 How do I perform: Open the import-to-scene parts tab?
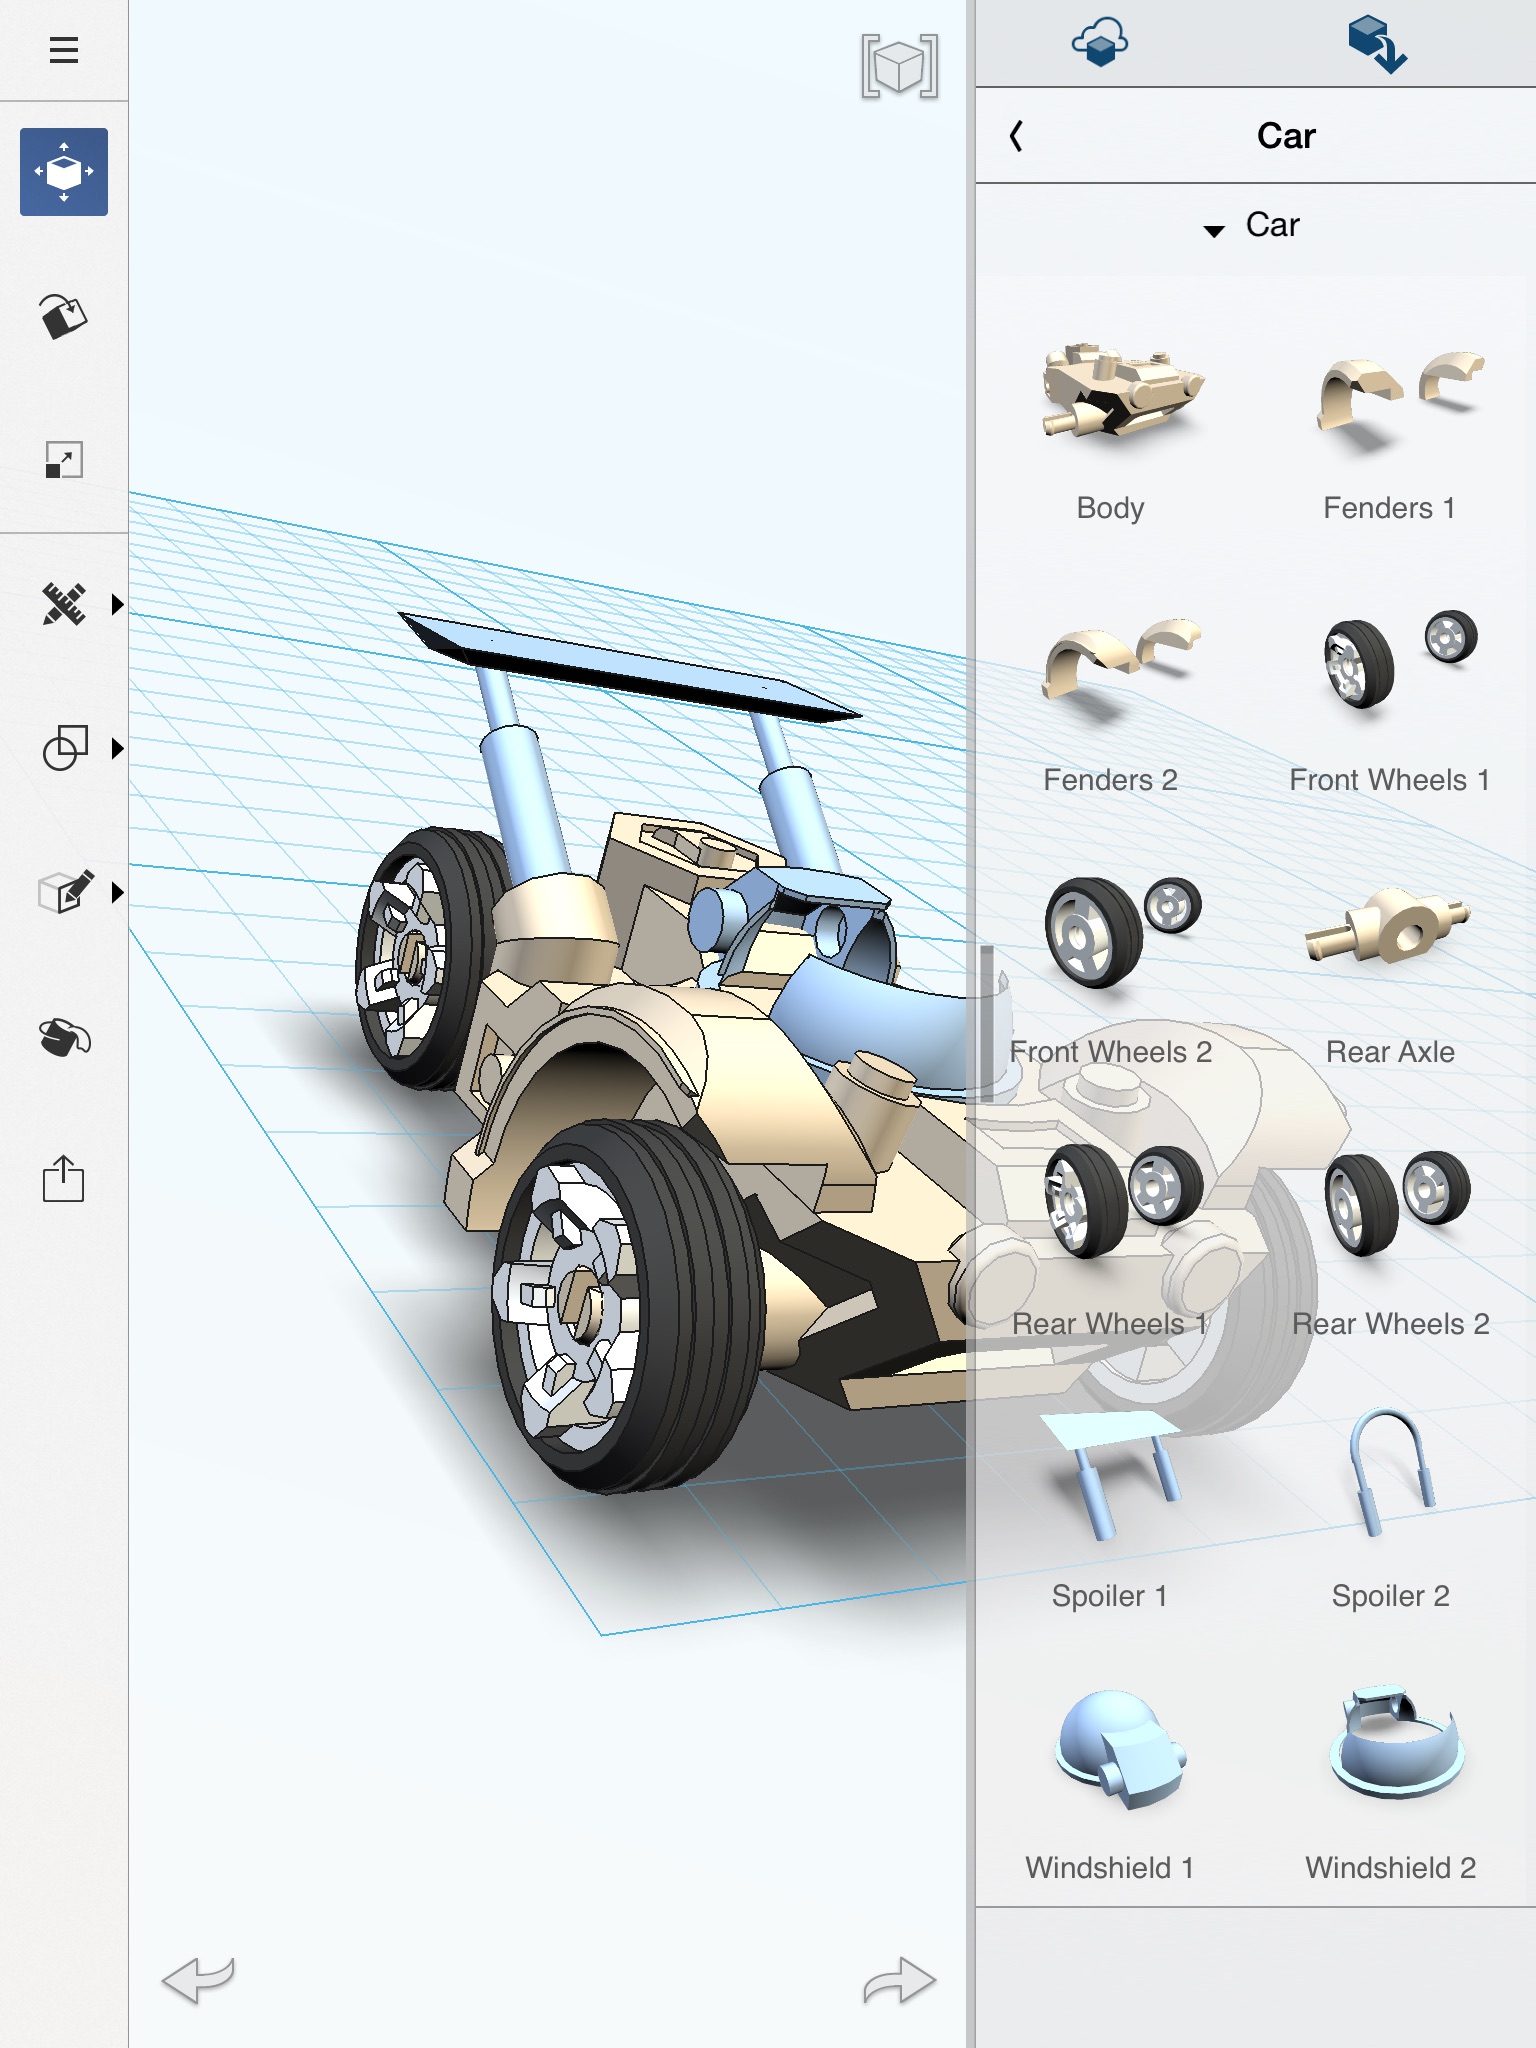[1377, 44]
